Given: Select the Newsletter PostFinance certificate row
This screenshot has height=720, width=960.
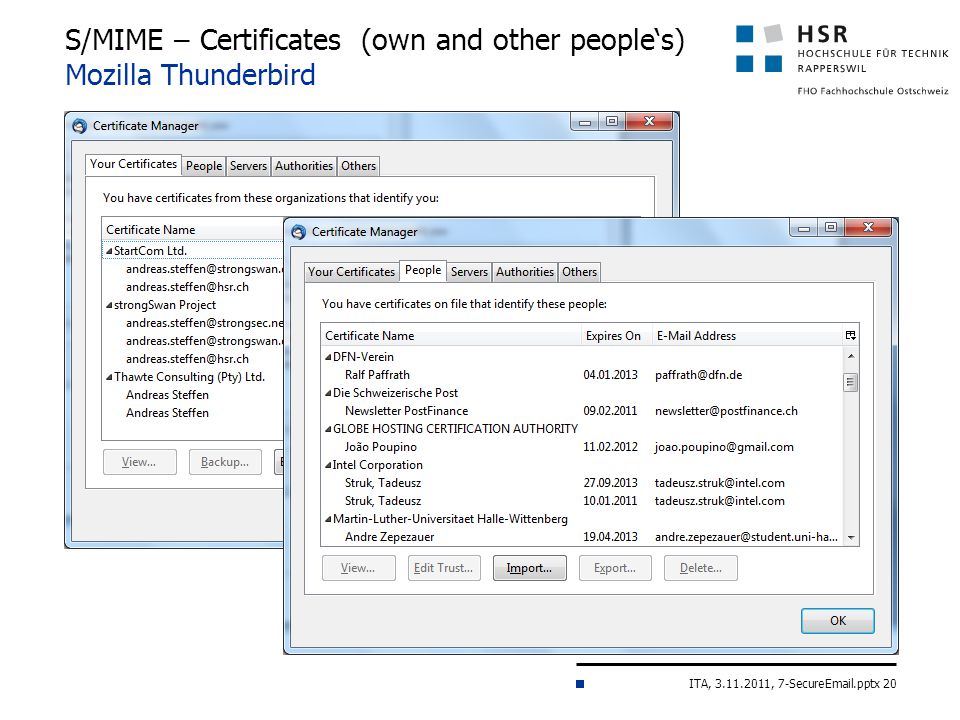Looking at the screenshot, I should [x=582, y=411].
